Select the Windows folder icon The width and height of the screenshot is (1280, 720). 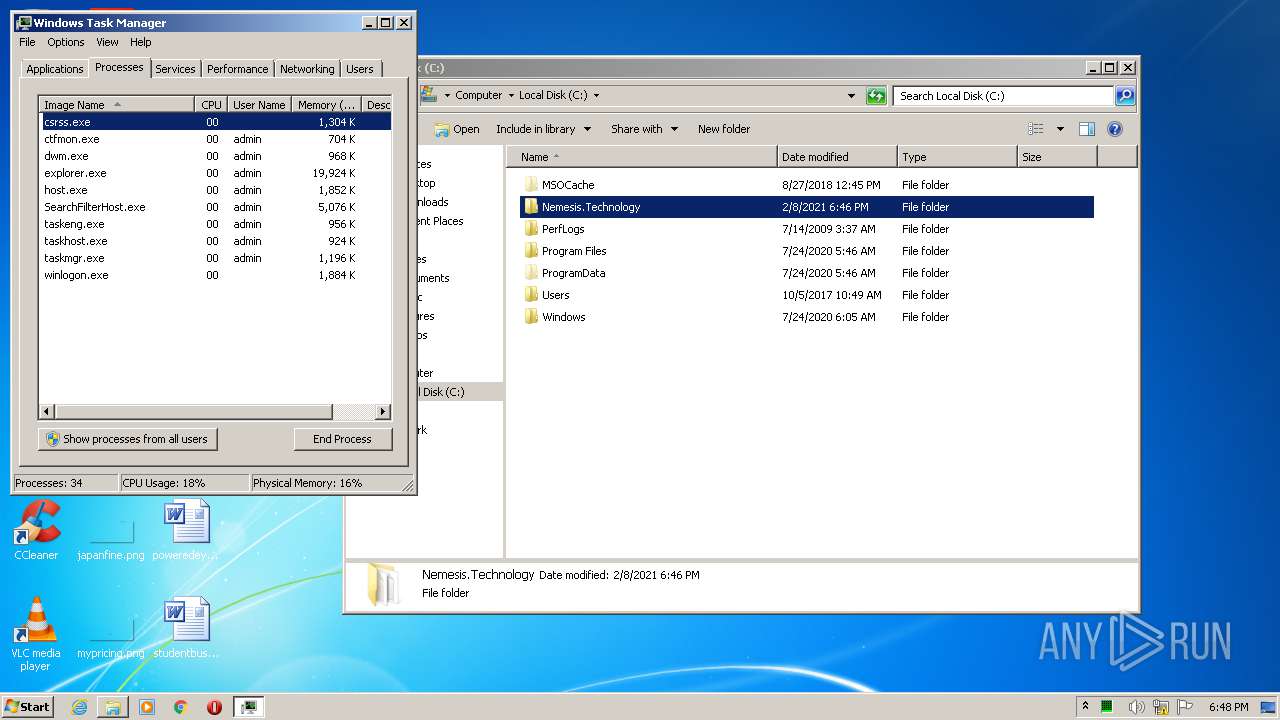[x=531, y=317]
